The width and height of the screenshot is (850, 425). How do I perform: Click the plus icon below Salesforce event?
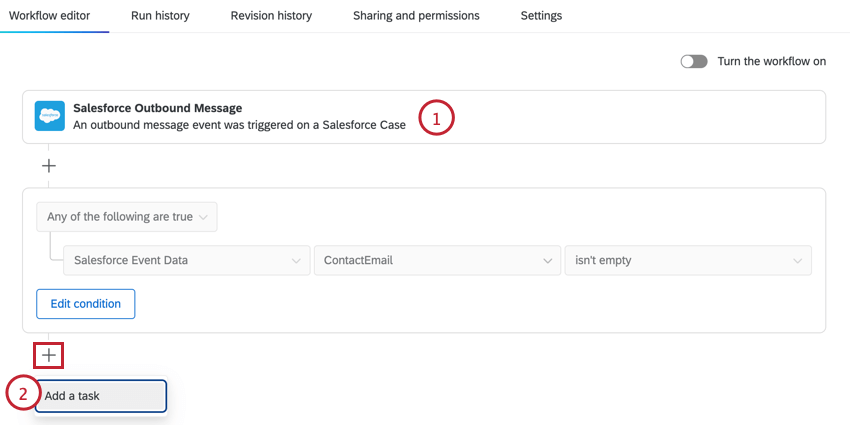click(48, 166)
